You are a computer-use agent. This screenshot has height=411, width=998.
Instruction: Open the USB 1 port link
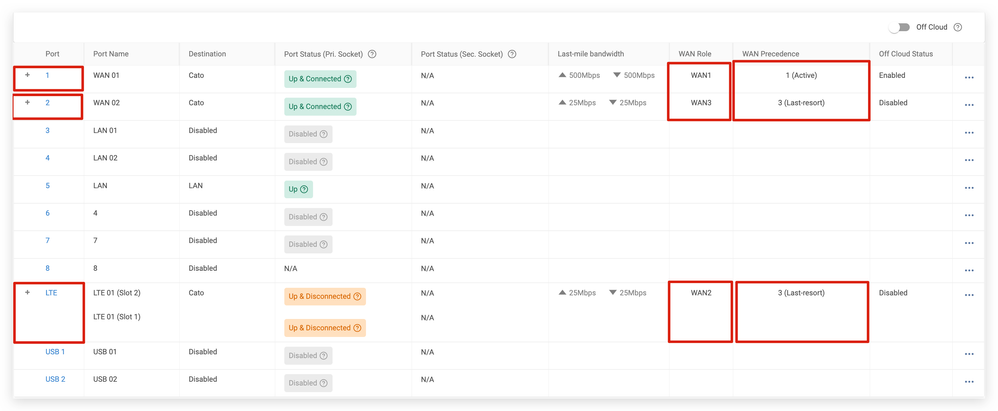(55, 352)
